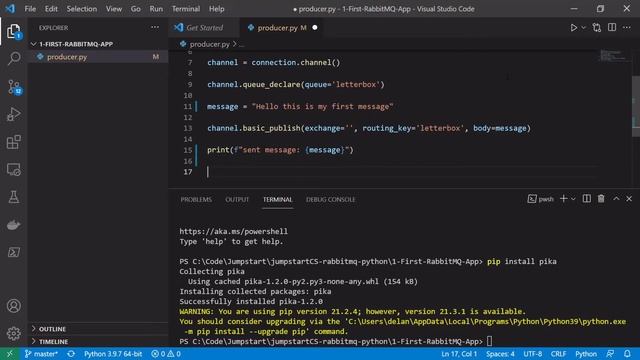Open the Help menu

pos(216,9)
